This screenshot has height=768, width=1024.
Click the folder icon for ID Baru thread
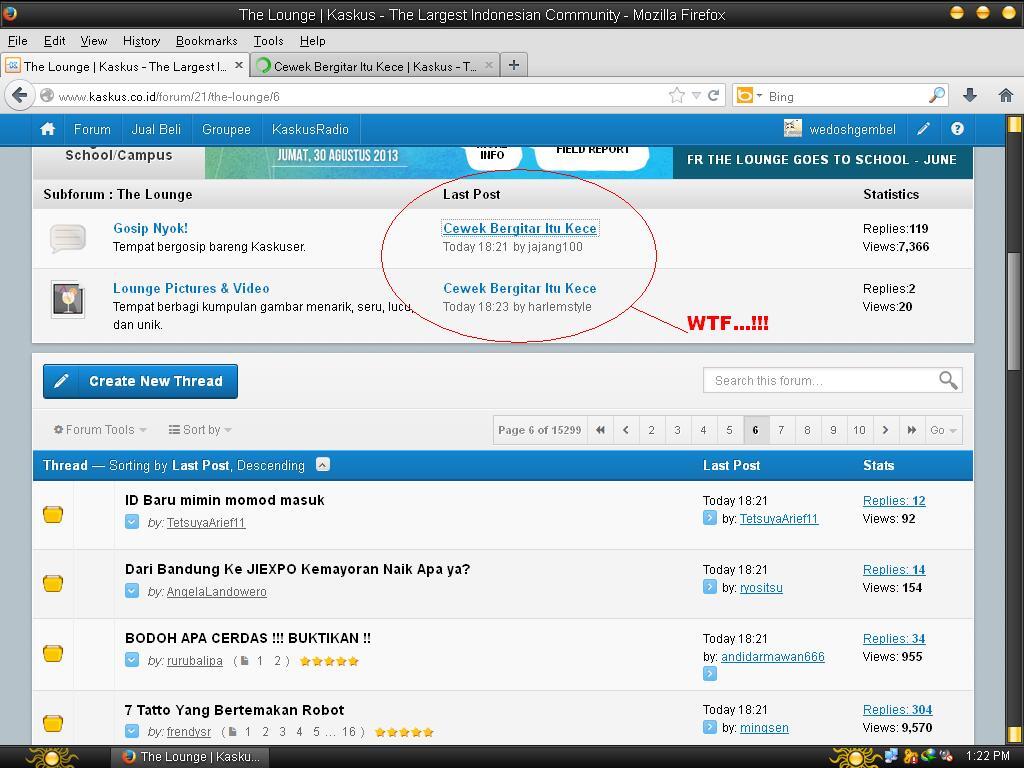coord(53,515)
